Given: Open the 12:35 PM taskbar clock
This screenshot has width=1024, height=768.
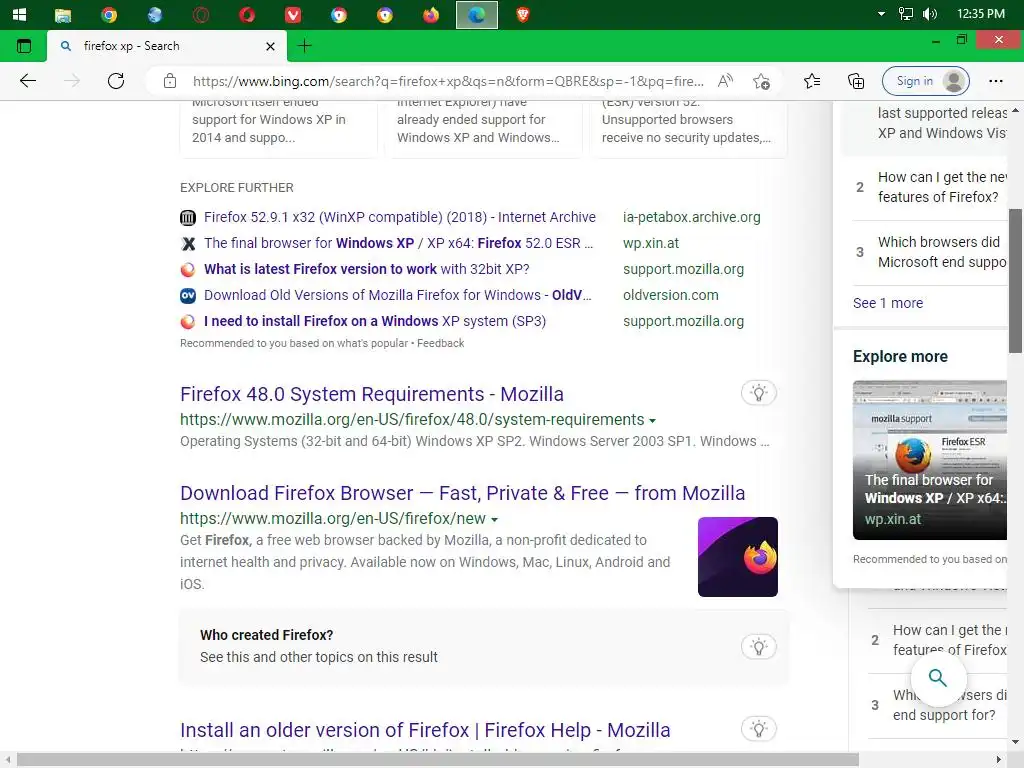Looking at the screenshot, I should (980, 14).
